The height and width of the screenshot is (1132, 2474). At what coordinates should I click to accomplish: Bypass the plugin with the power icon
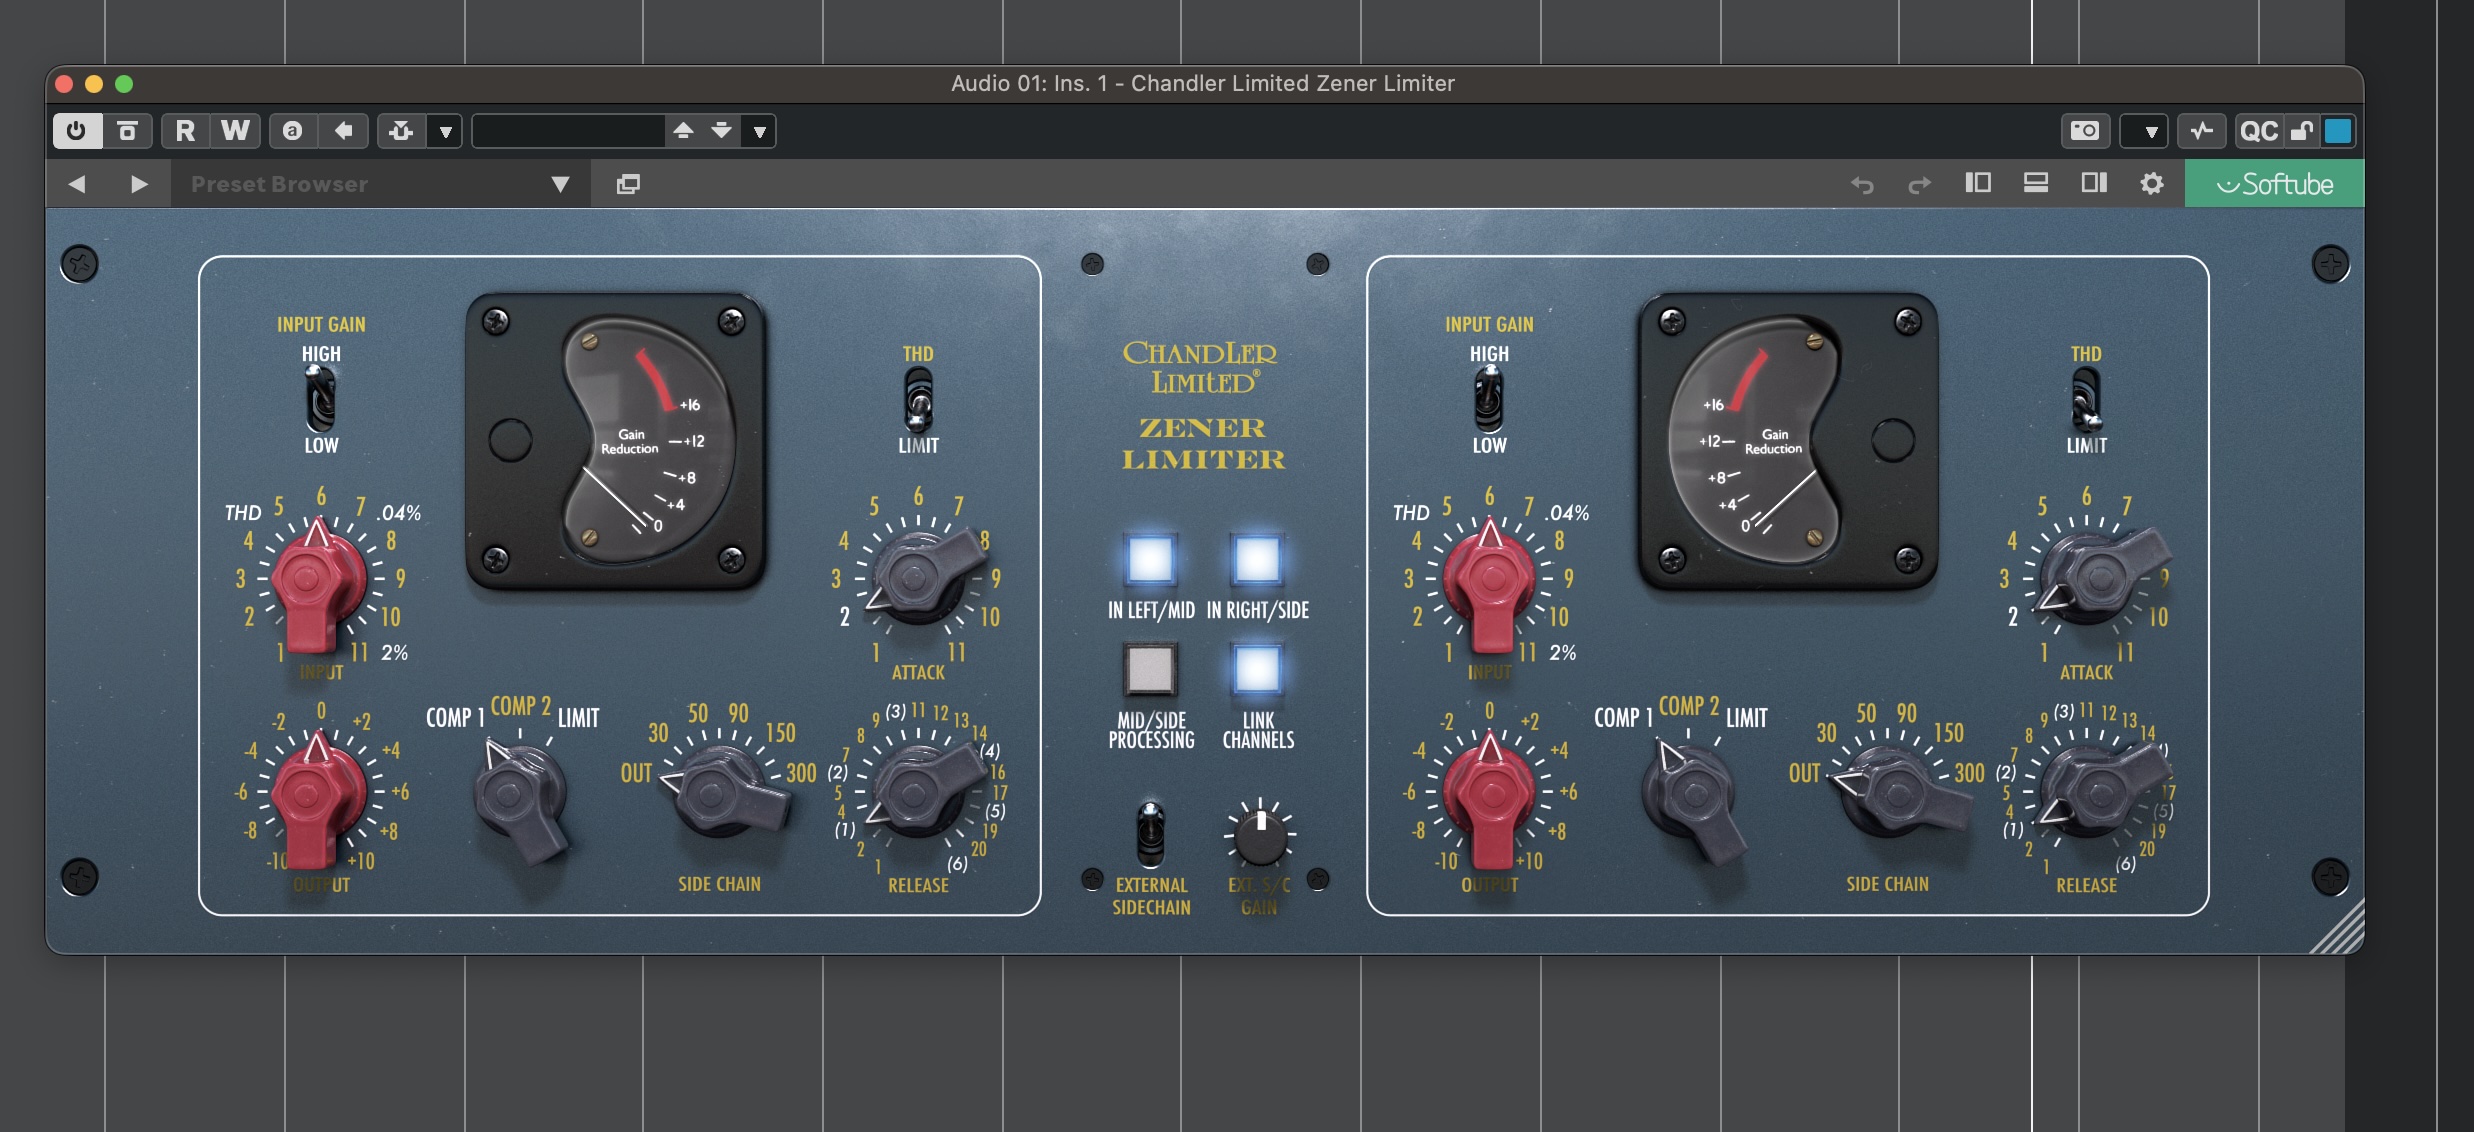tap(77, 130)
